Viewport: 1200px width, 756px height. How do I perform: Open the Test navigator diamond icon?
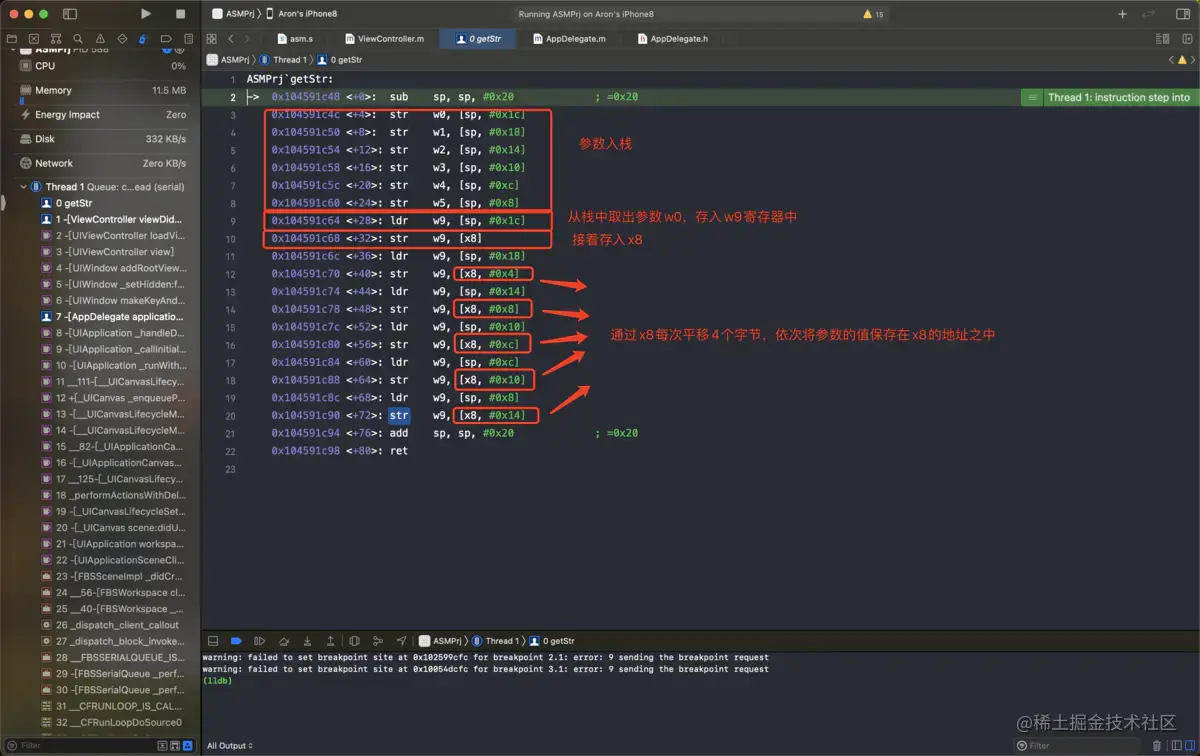click(122, 39)
